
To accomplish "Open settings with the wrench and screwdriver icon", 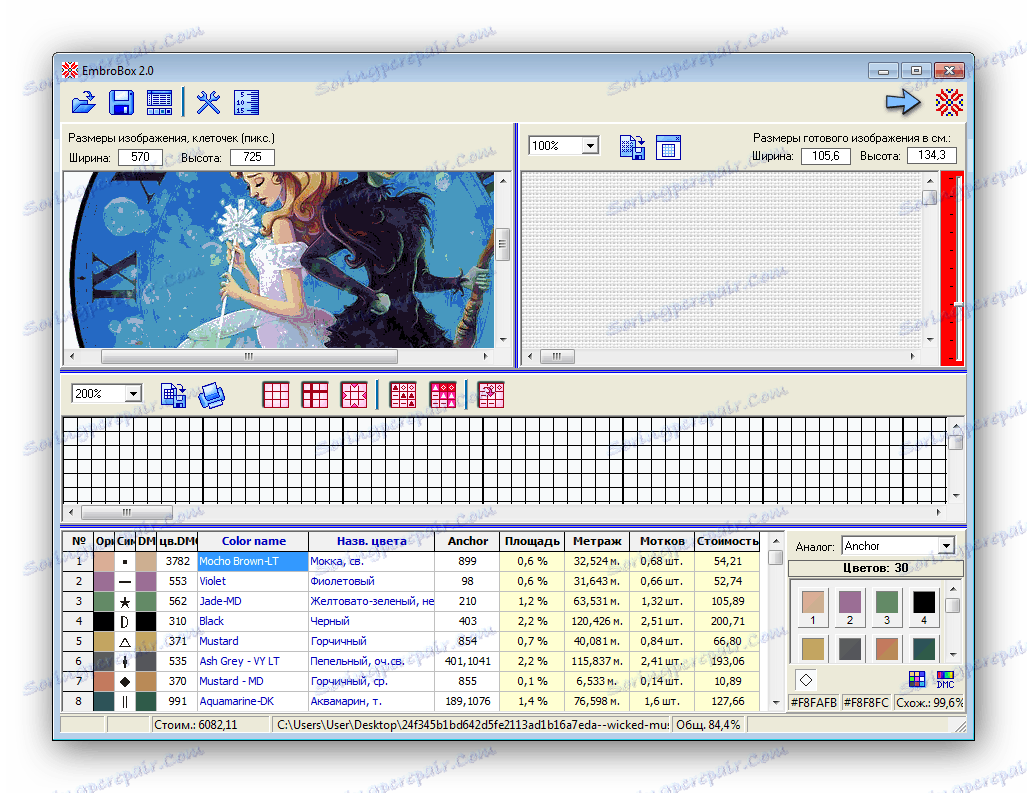I will (x=208, y=102).
